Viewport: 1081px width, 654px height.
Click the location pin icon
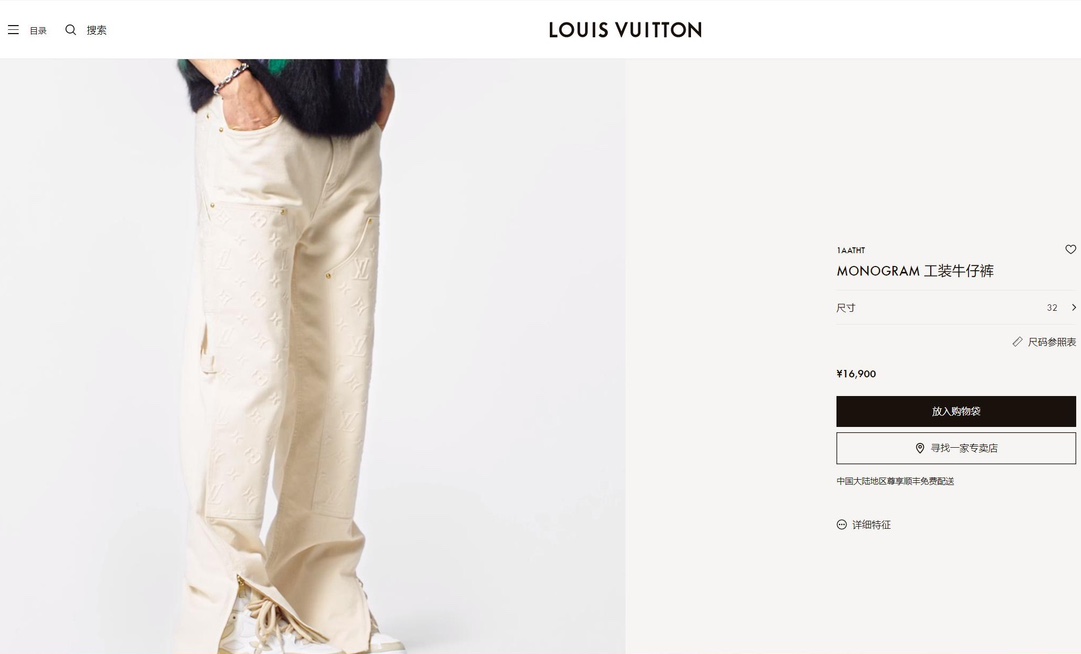(x=919, y=448)
